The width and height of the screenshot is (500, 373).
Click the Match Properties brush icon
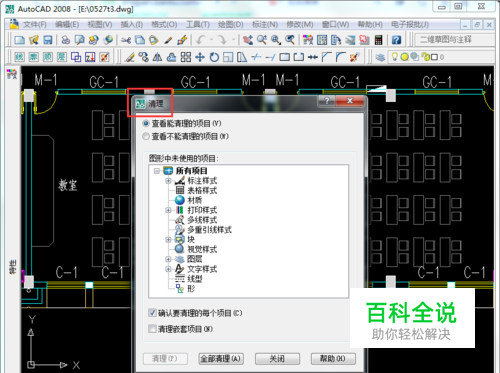click(x=182, y=40)
